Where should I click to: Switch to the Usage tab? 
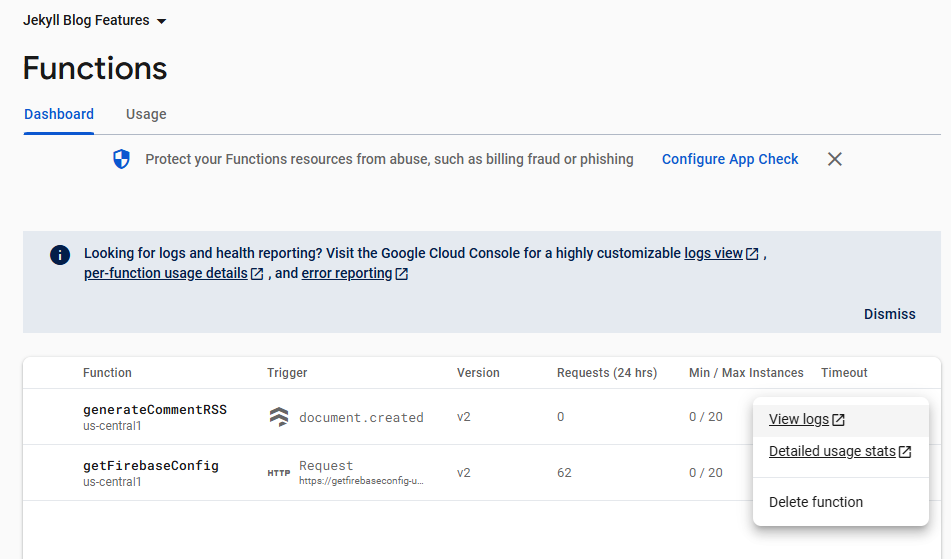146,114
